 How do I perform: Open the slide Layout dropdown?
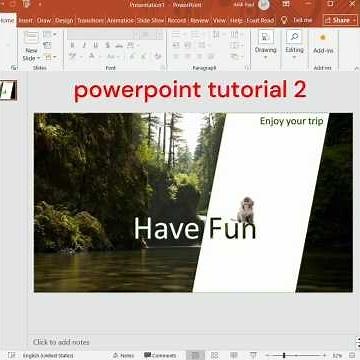(x=49, y=35)
